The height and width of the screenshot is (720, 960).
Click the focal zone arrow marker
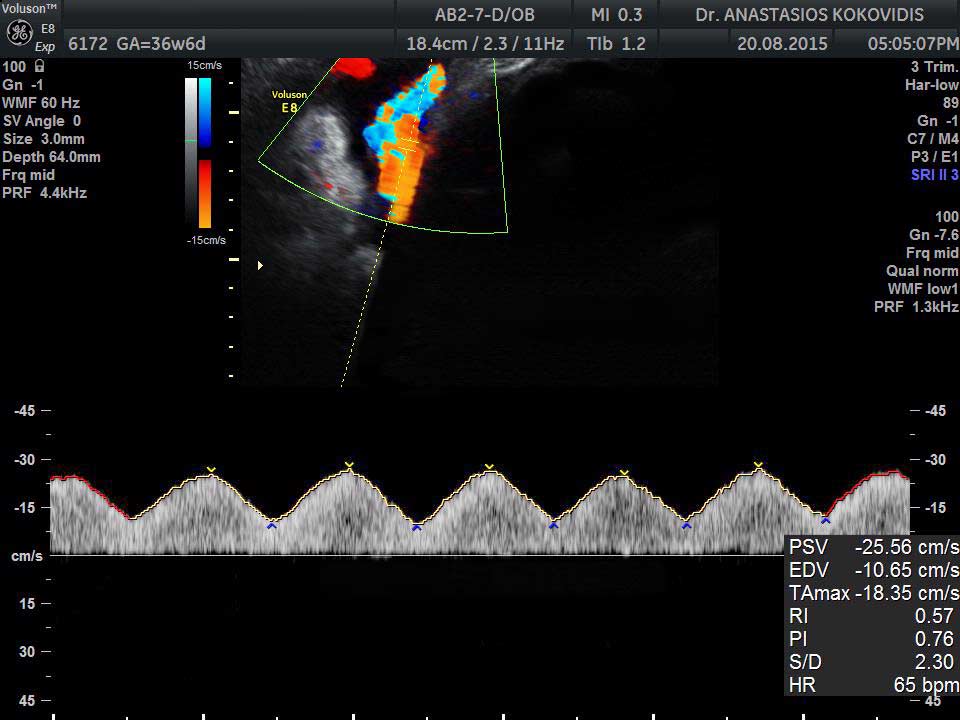(260, 265)
